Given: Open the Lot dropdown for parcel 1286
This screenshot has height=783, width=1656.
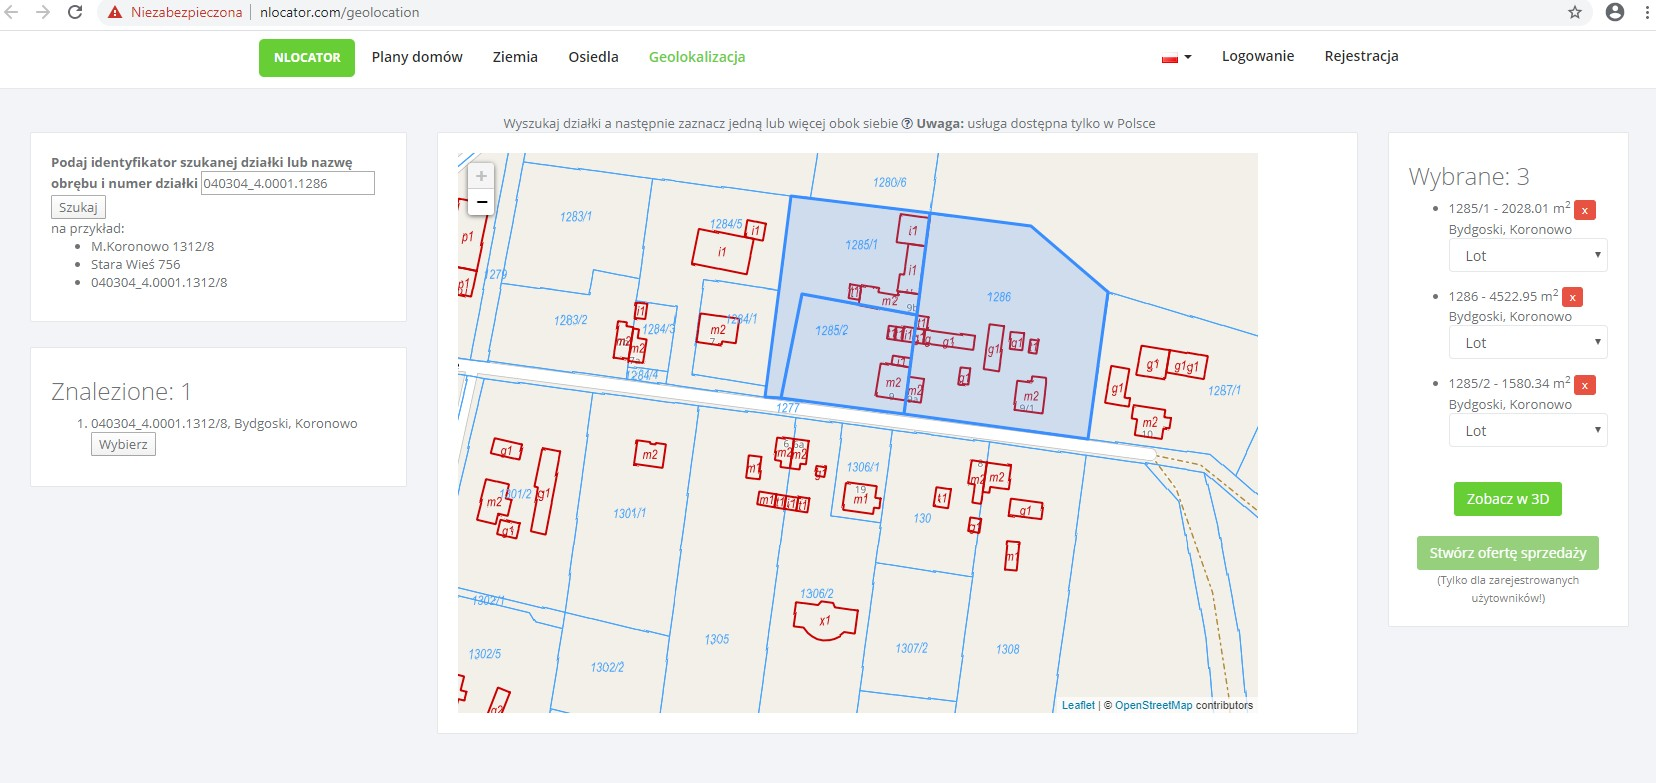Looking at the screenshot, I should [1528, 343].
